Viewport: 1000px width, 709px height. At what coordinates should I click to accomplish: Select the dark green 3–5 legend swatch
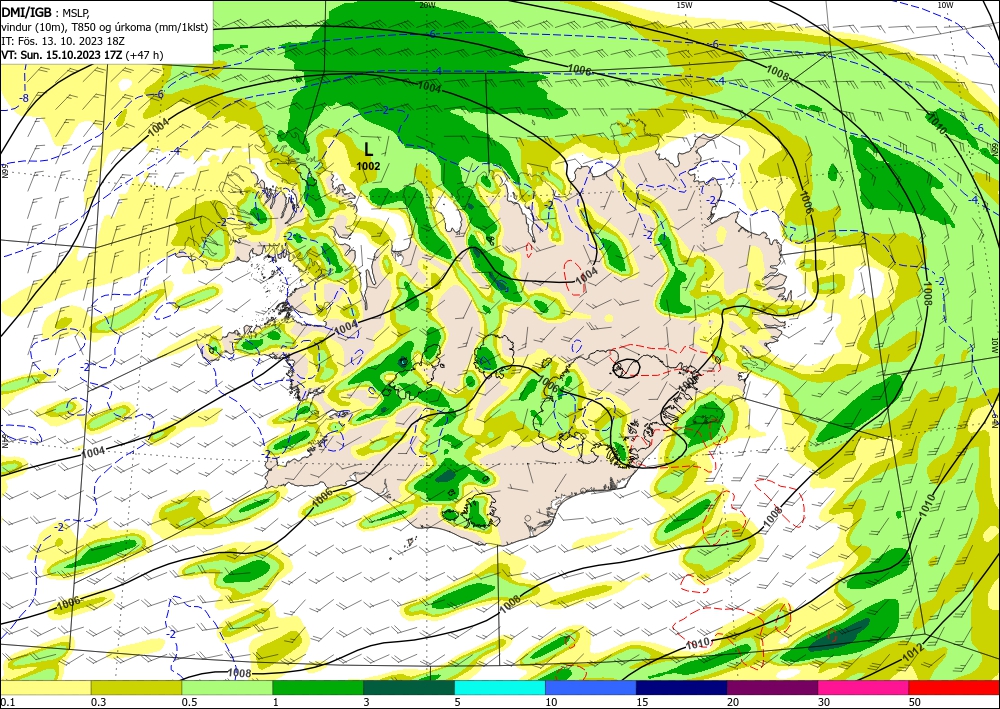coord(409,688)
